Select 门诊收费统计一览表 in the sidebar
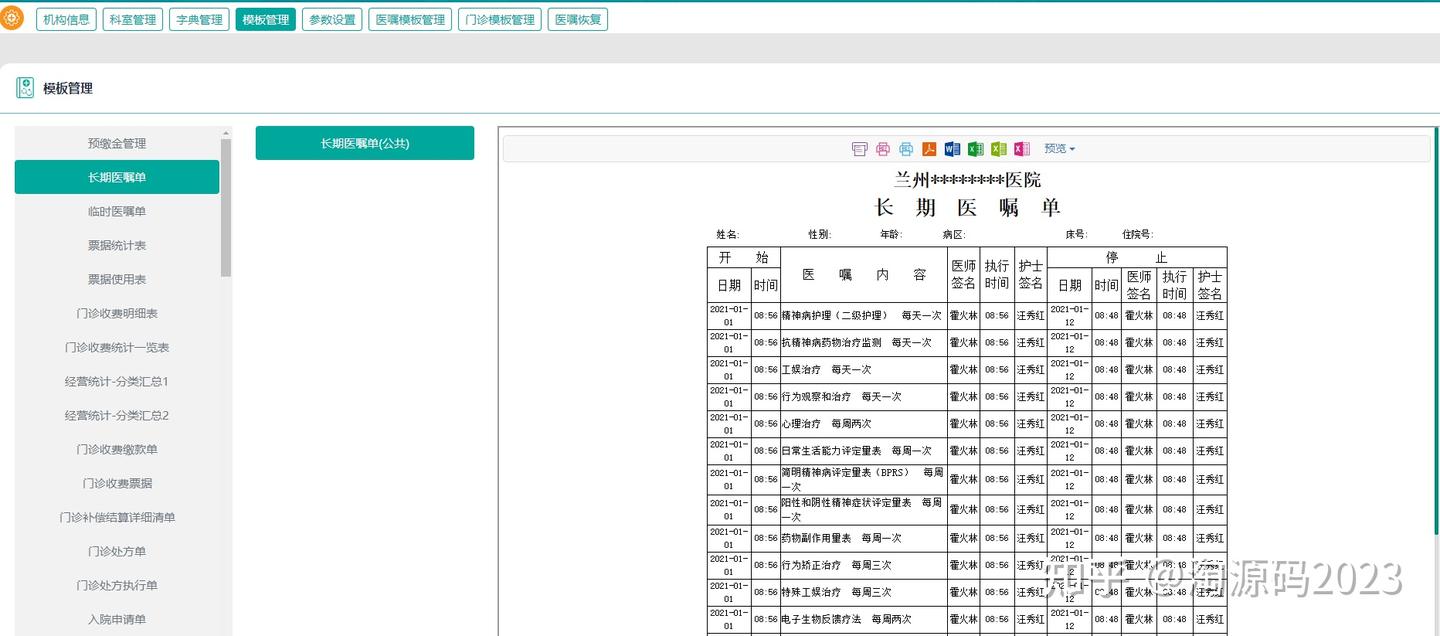The width and height of the screenshot is (1440, 636). 117,347
